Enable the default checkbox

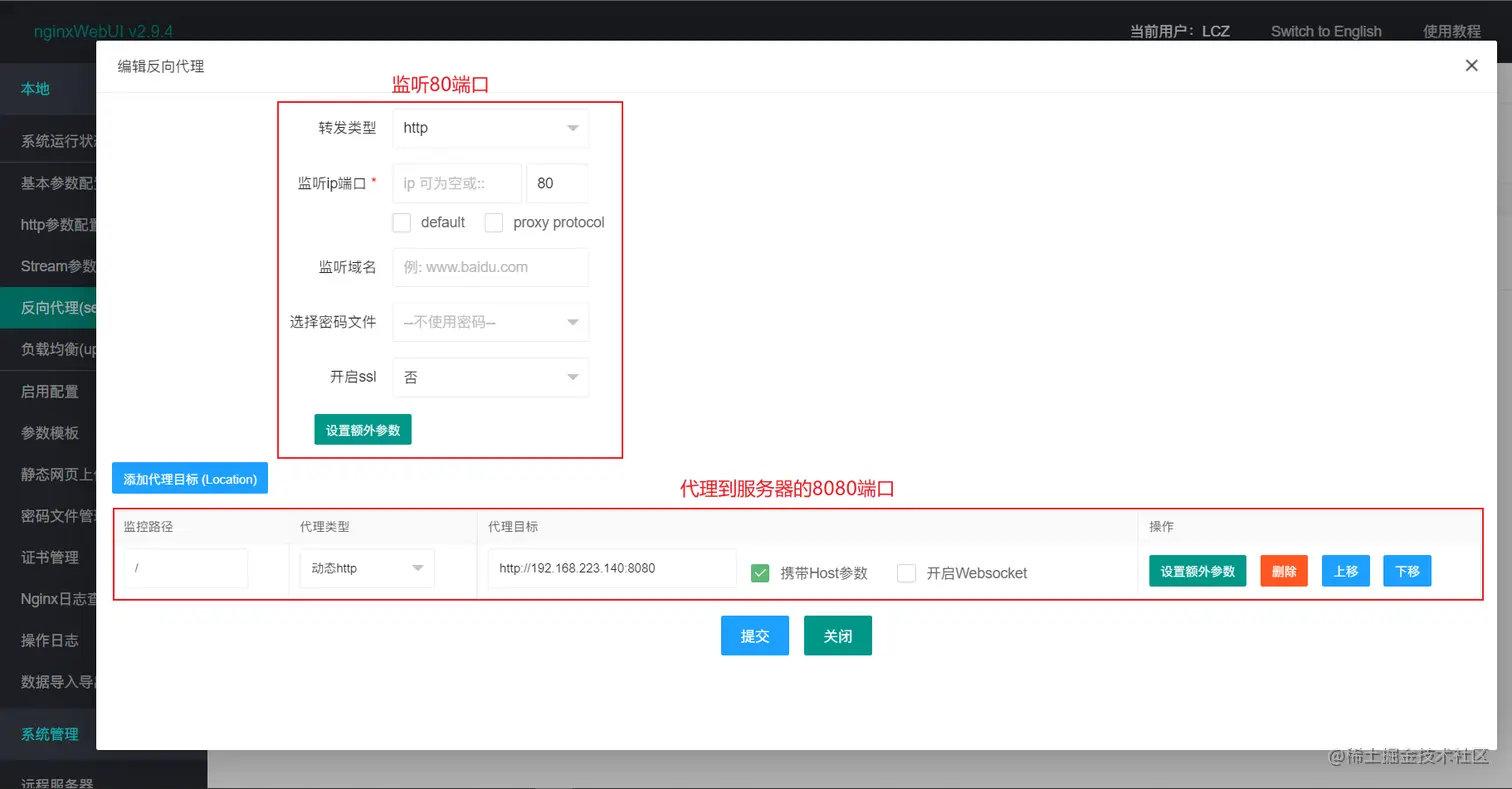(402, 223)
